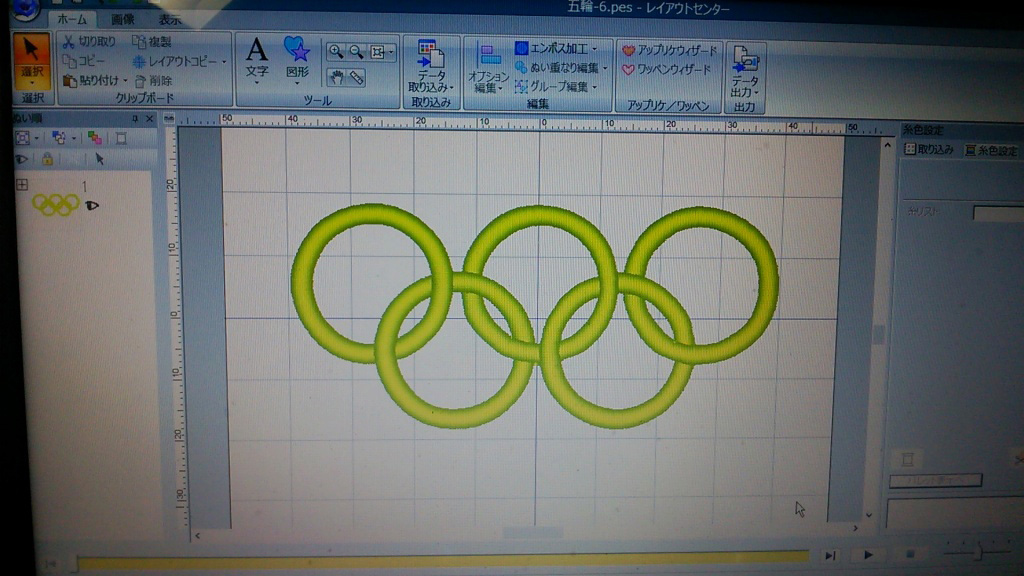Switch to the 画像 ribbon tab
The width and height of the screenshot is (1024, 576).
pos(123,20)
